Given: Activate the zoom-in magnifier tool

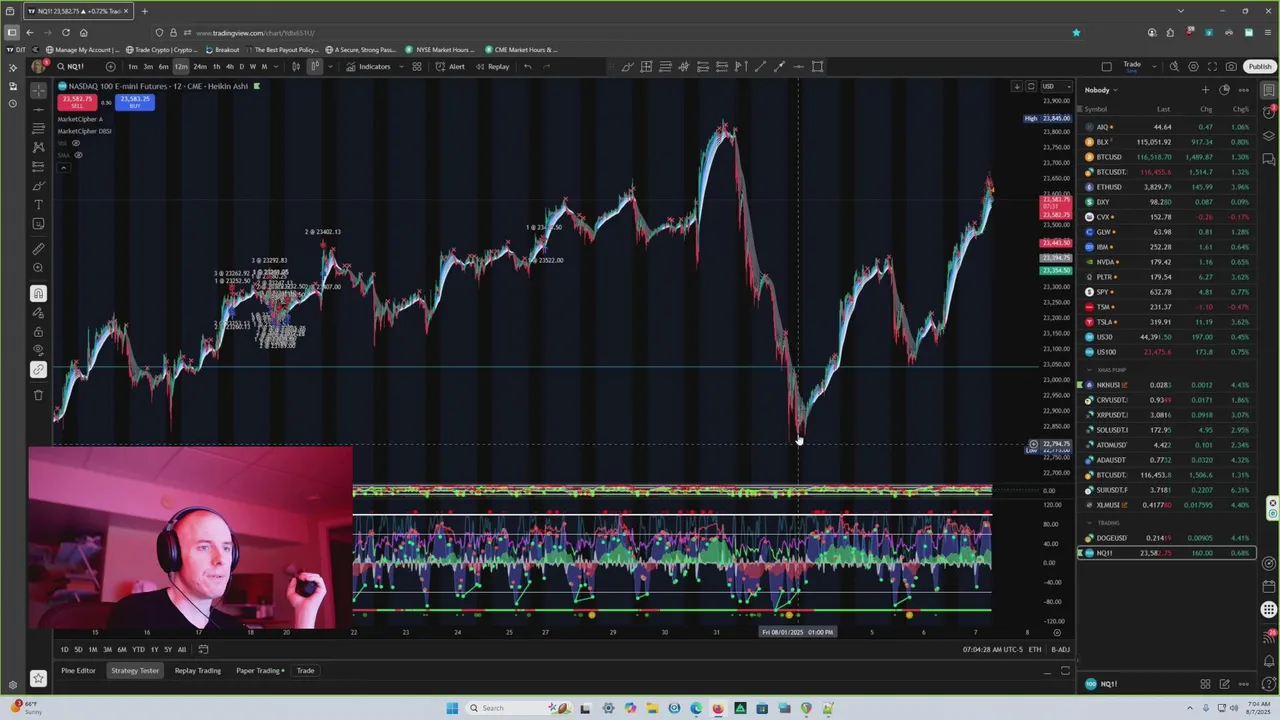Looking at the screenshot, I should click(38, 268).
